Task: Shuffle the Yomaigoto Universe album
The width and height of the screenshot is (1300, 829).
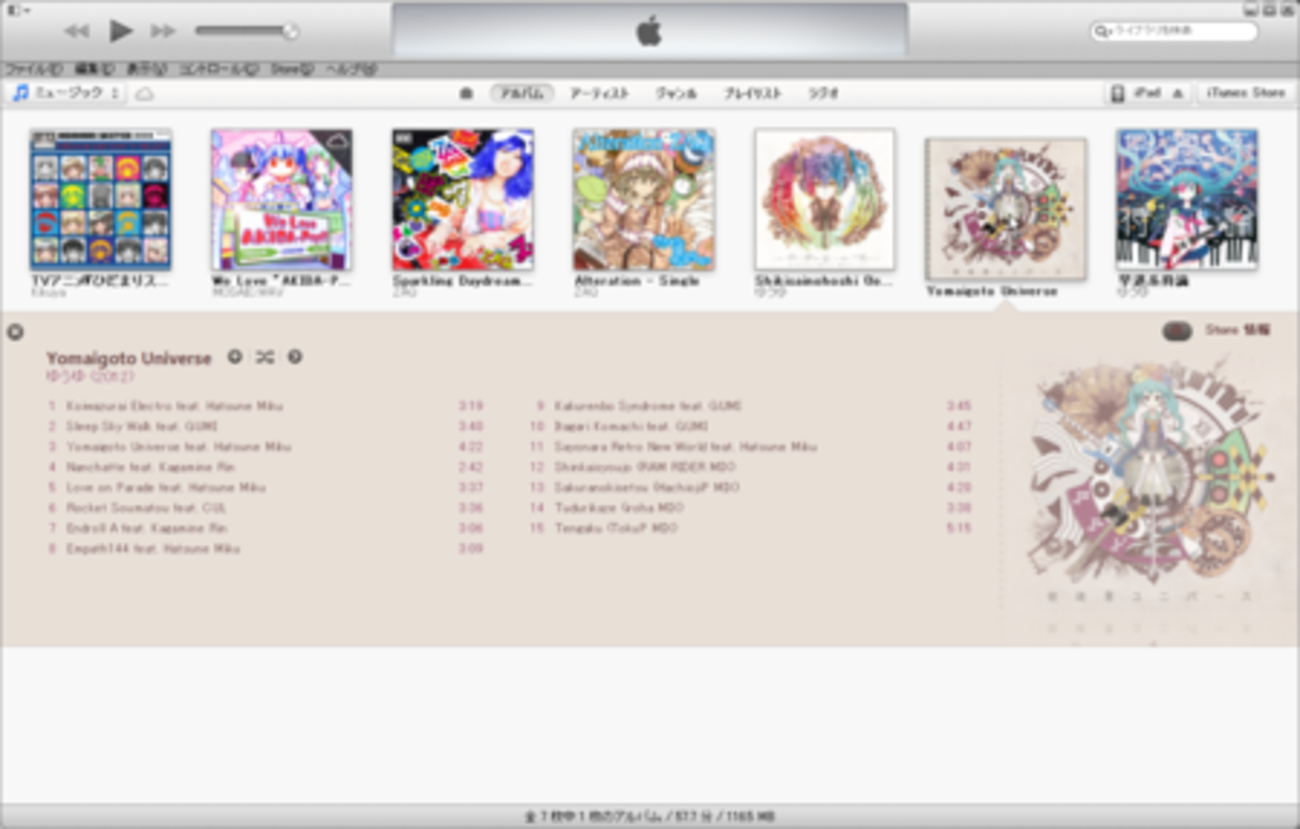Action: [265, 357]
